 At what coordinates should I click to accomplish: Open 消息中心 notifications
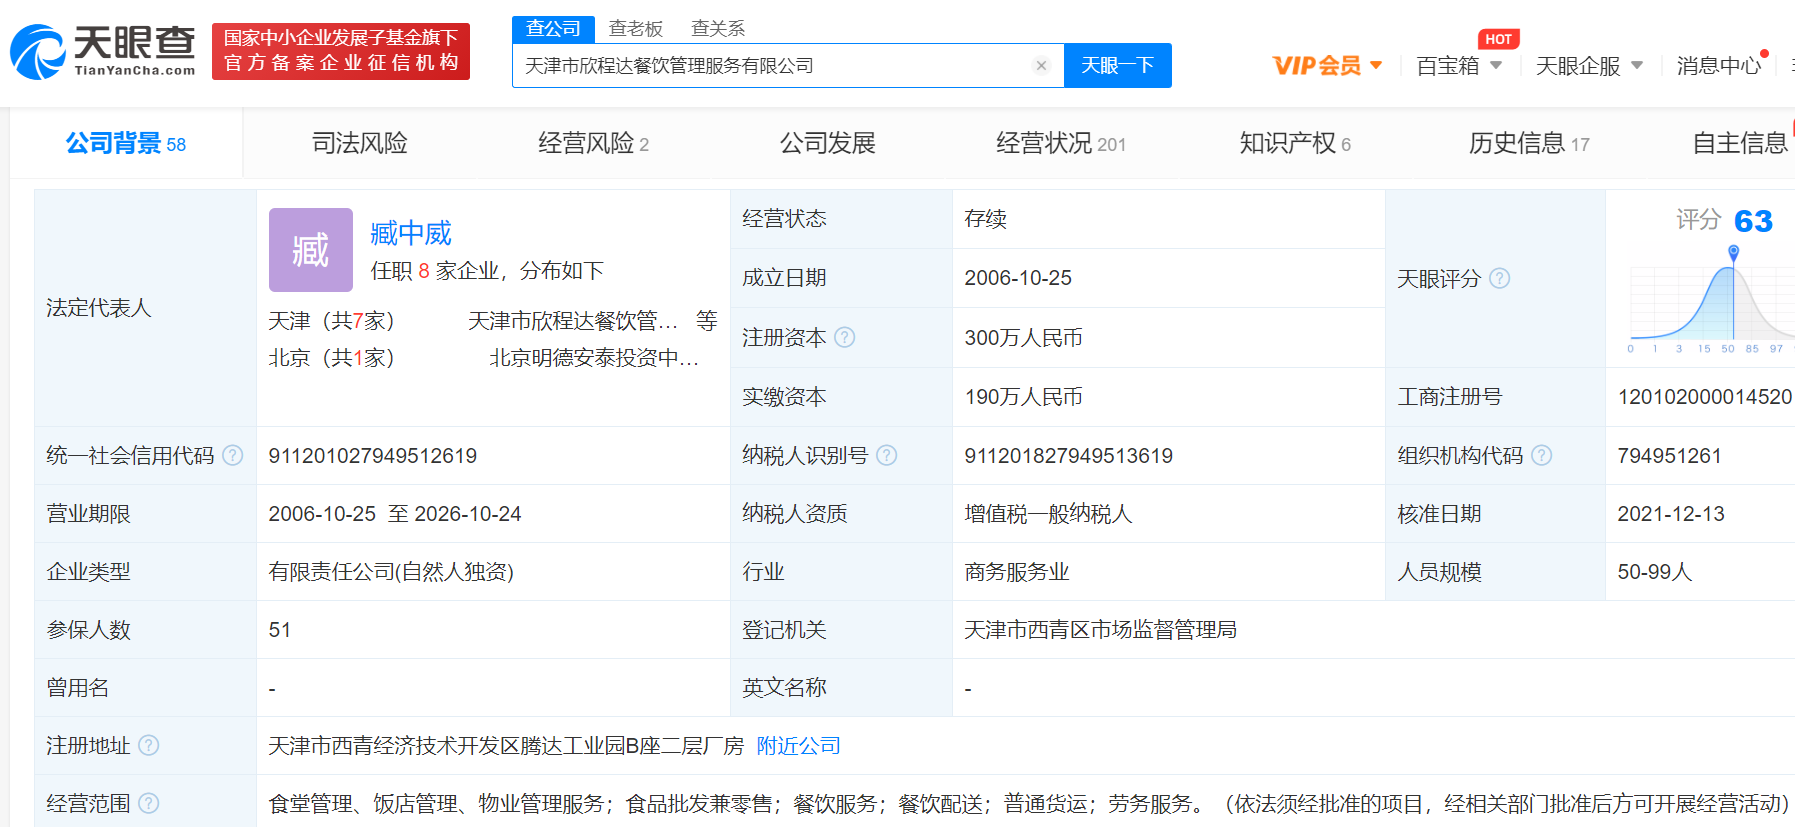1719,66
